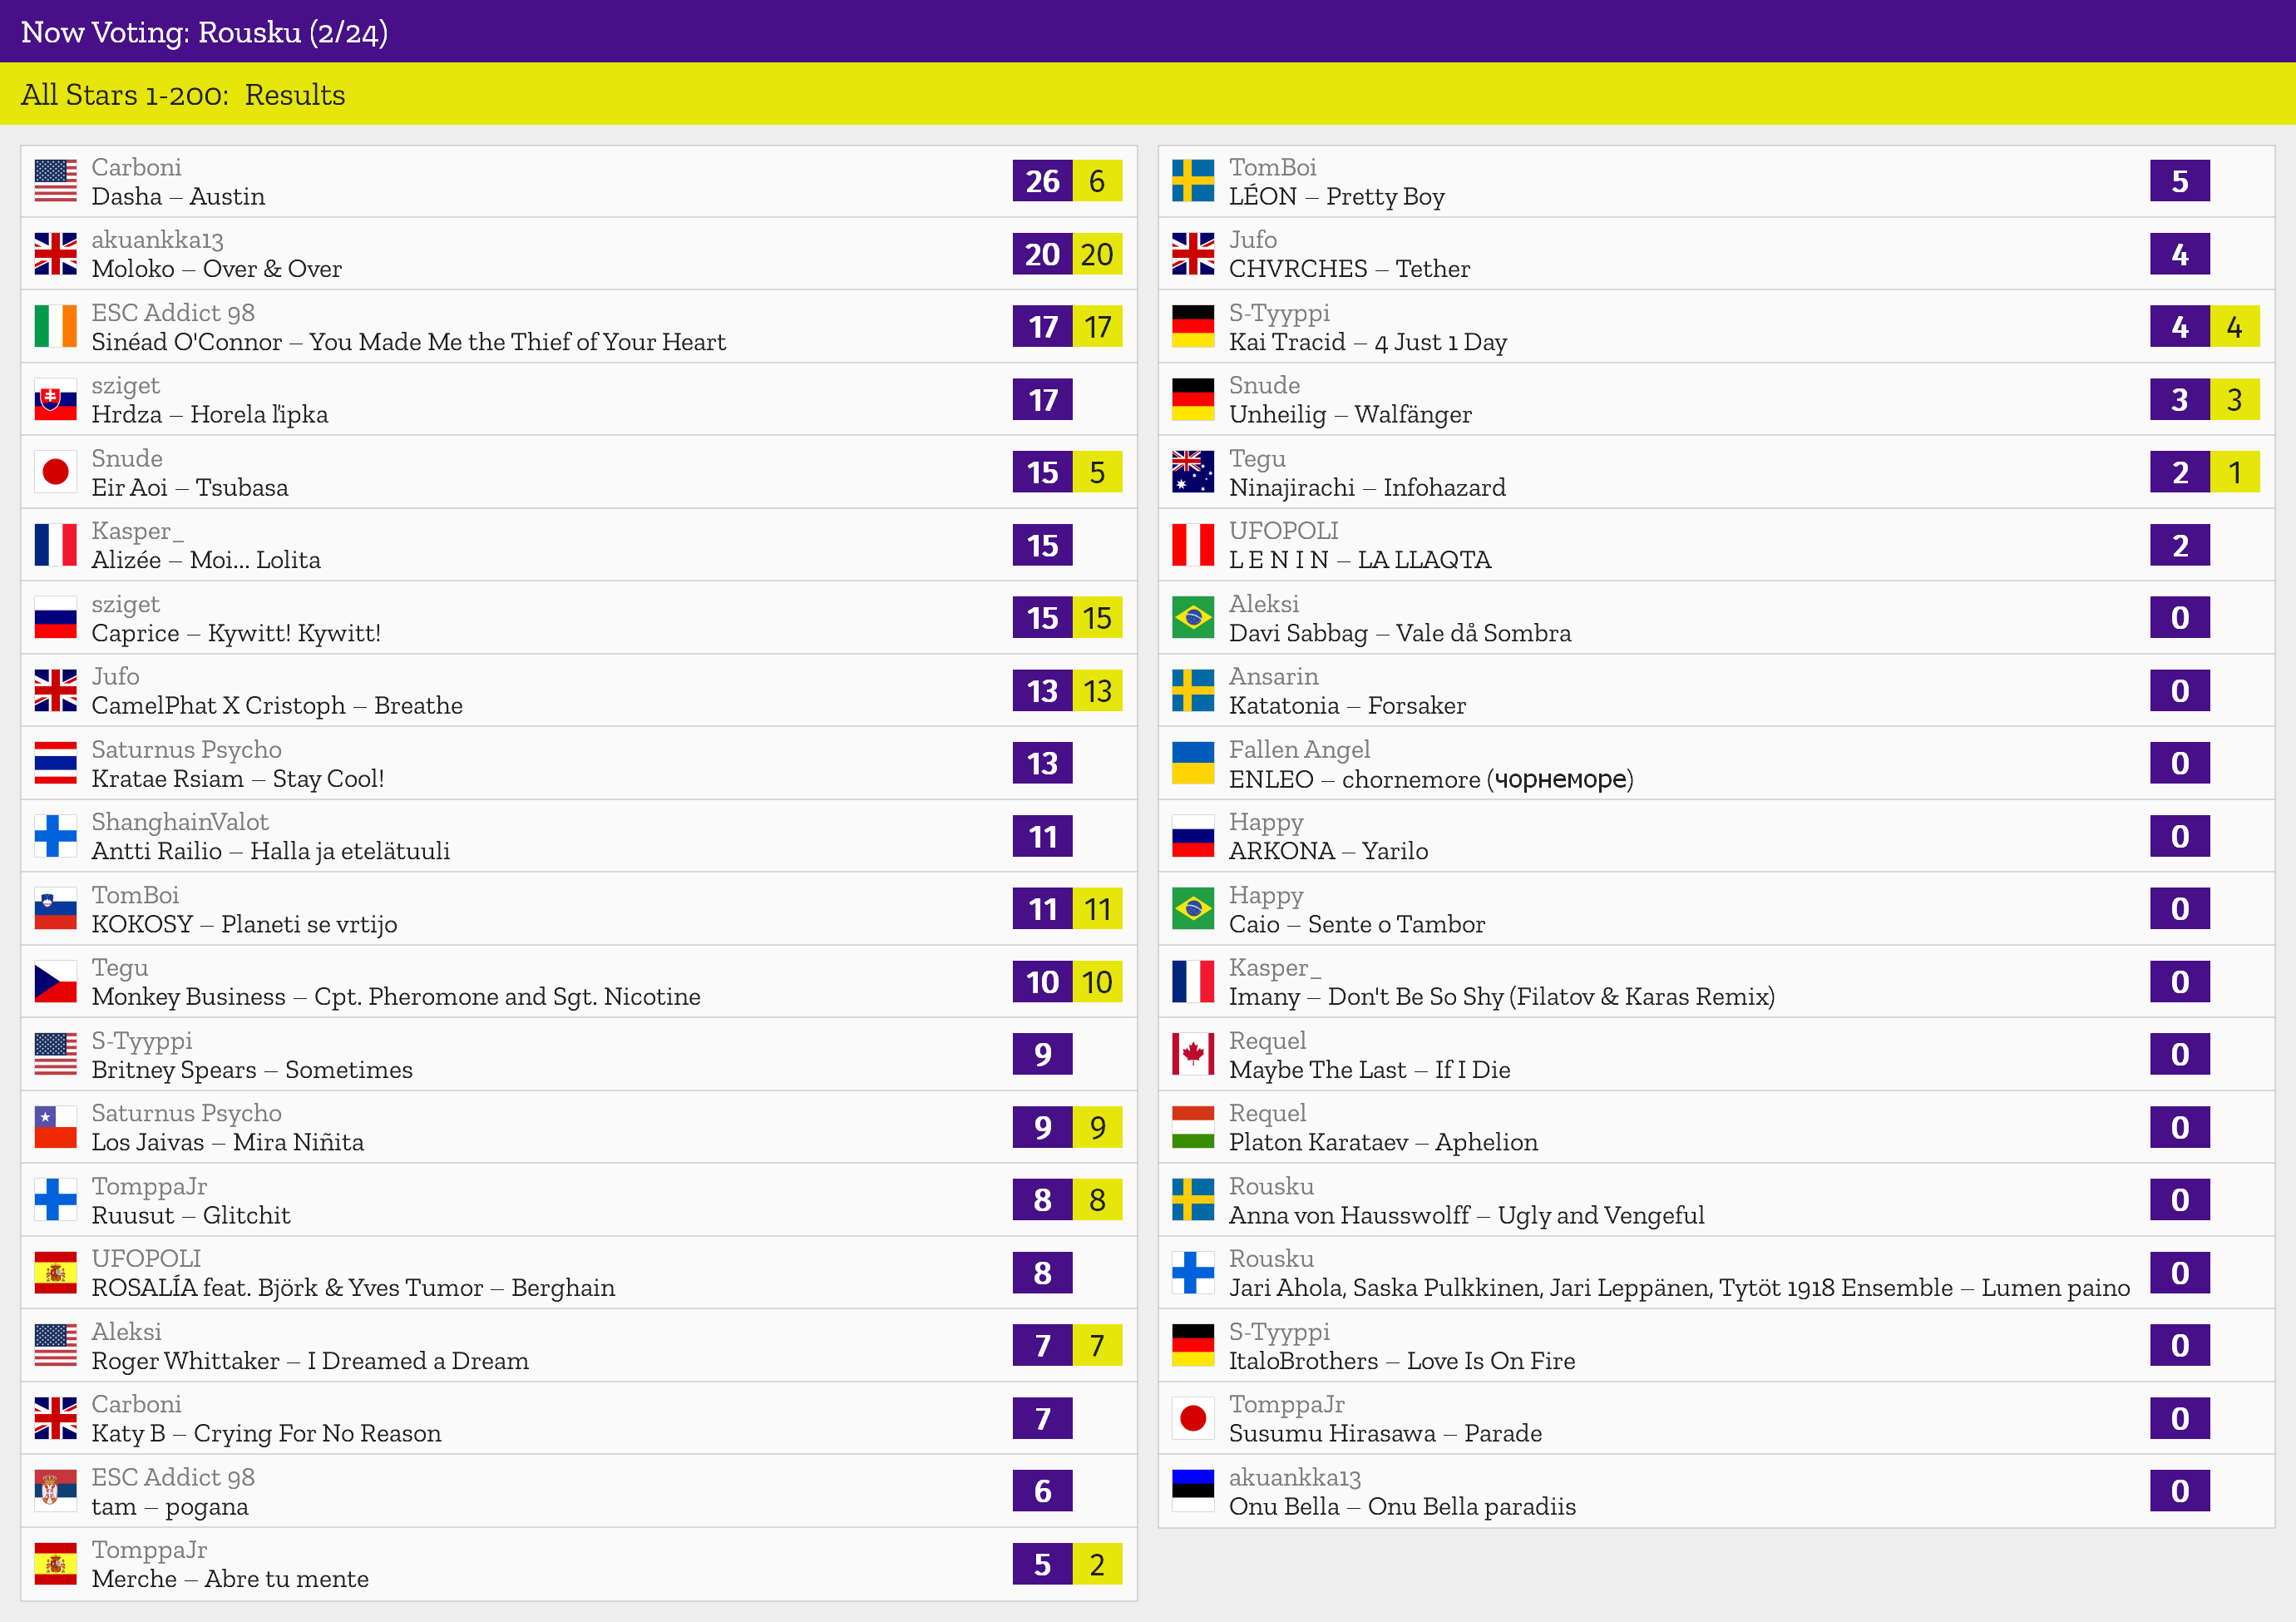
Task: Select the song 'Alizée – Moi... Lolita'
Action: coord(206,560)
